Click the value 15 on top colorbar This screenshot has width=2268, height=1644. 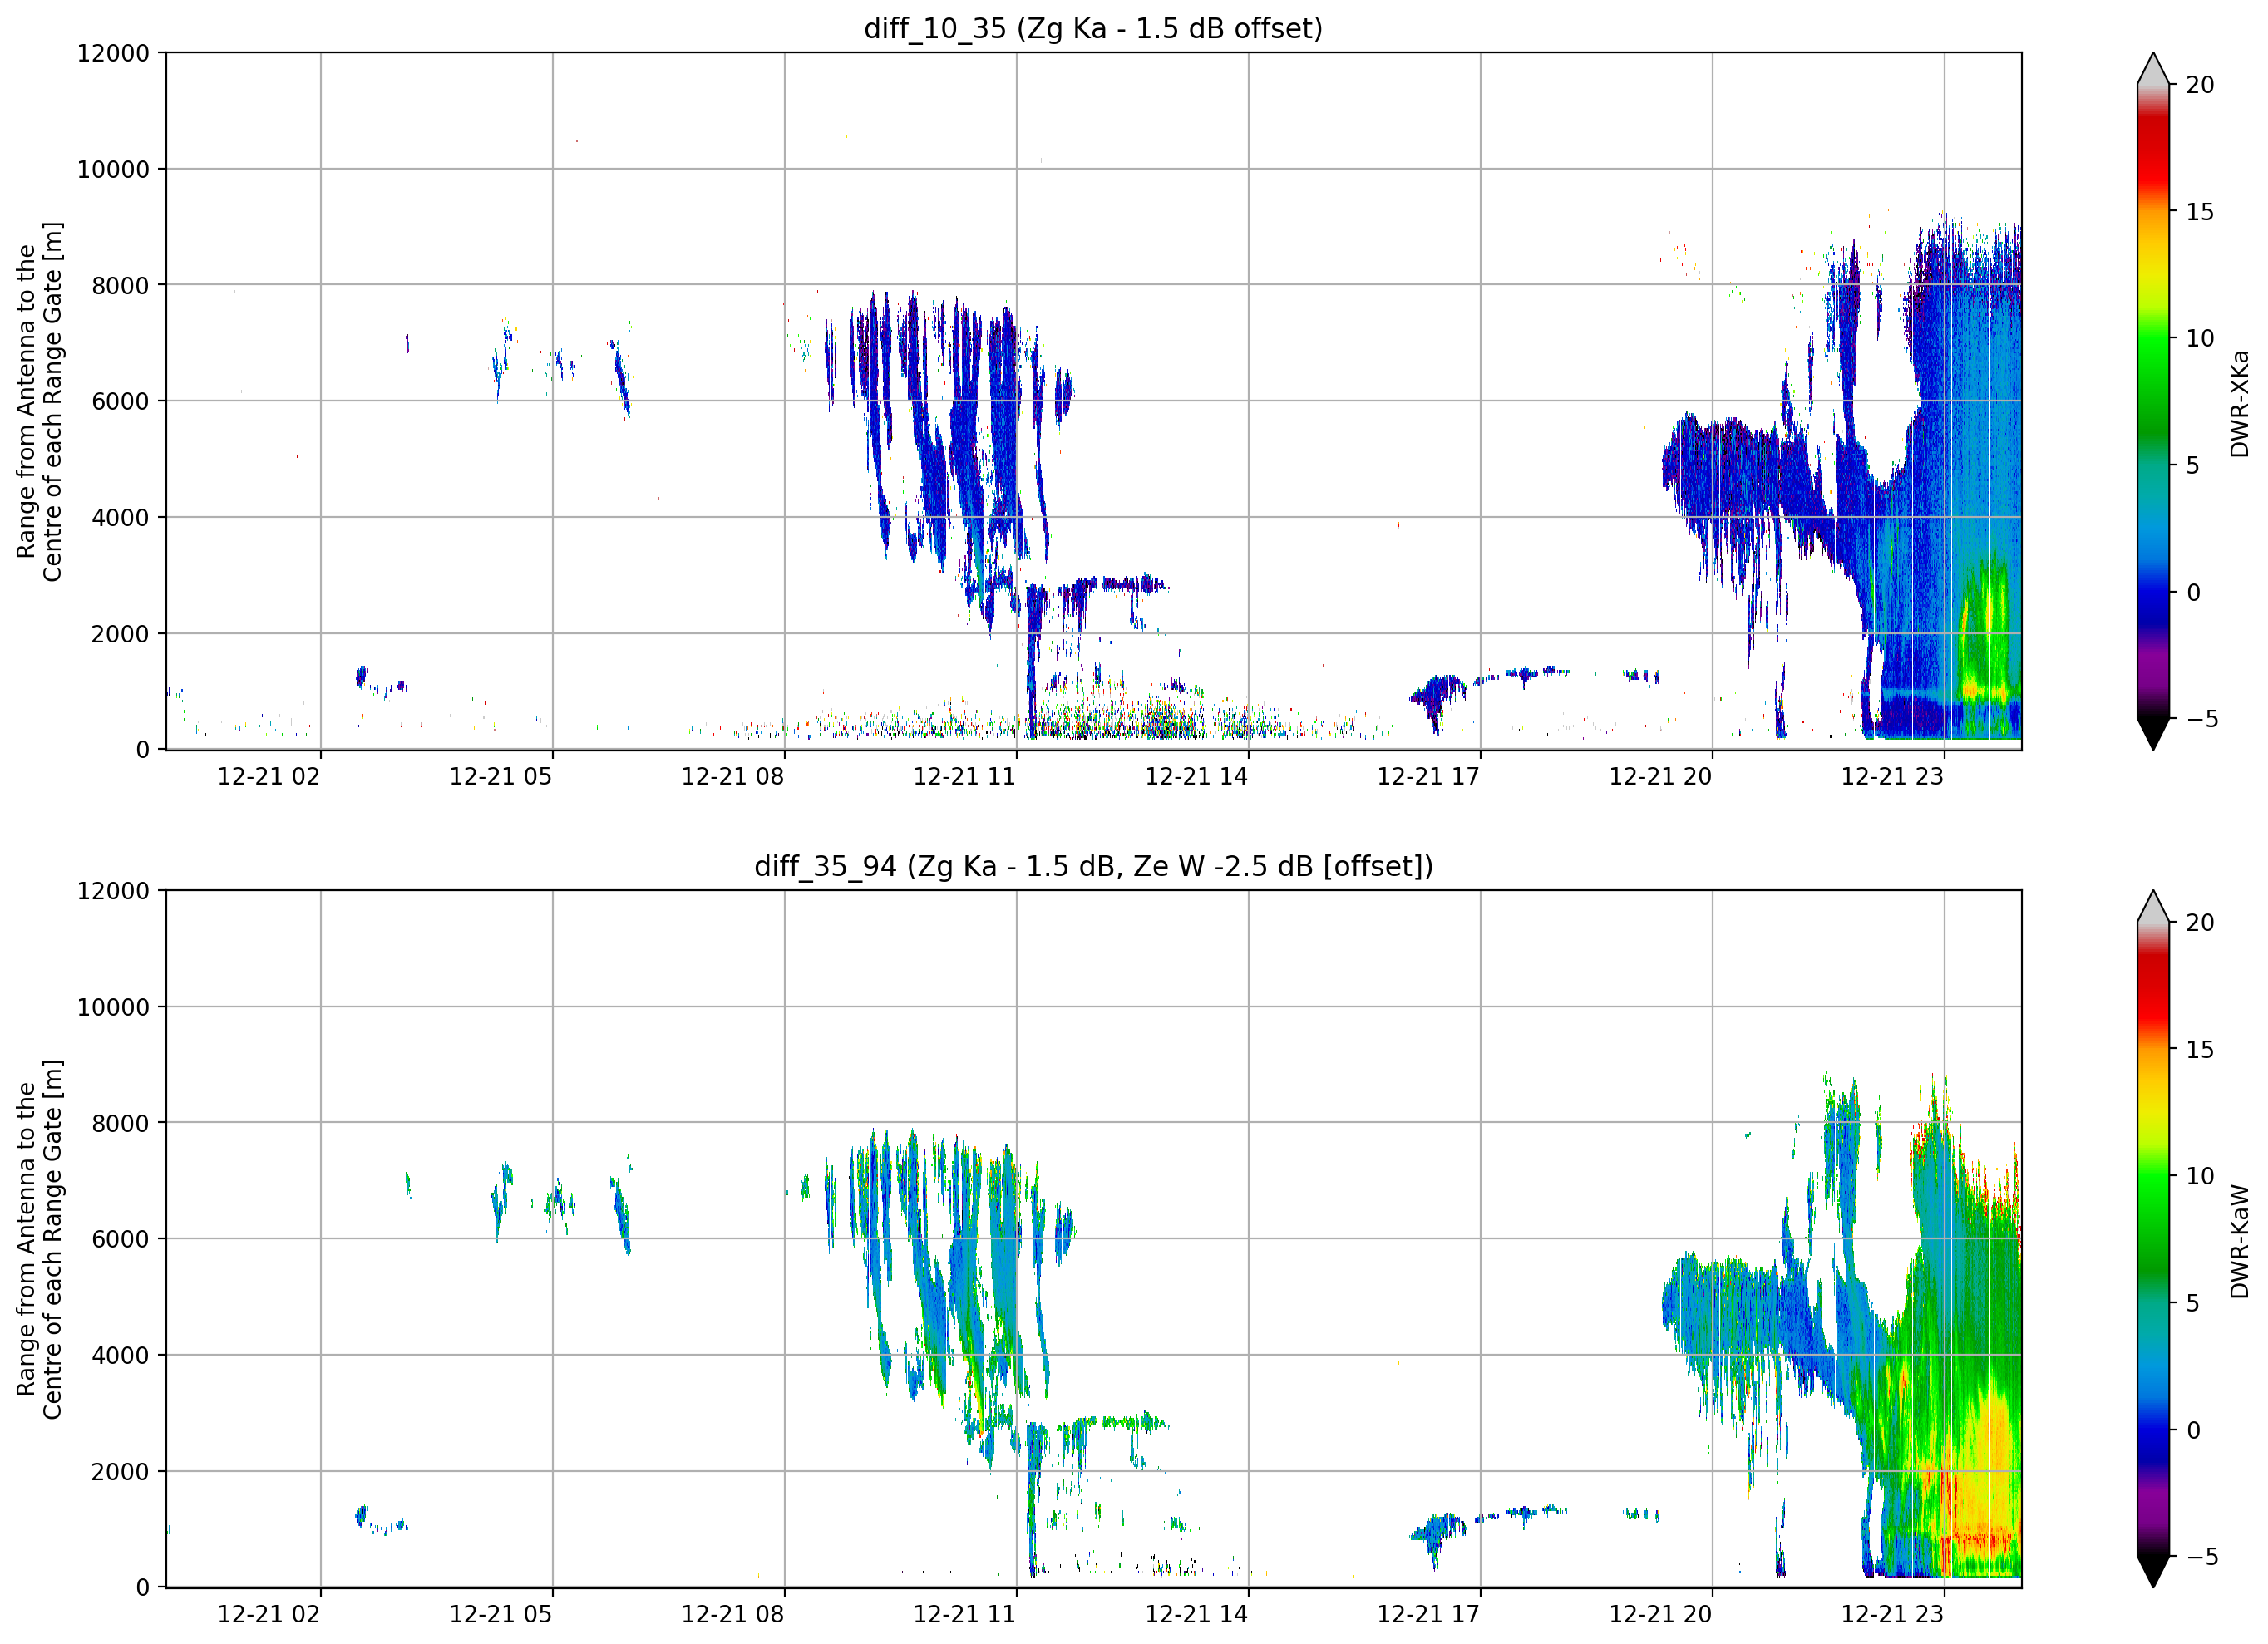coord(2200,212)
